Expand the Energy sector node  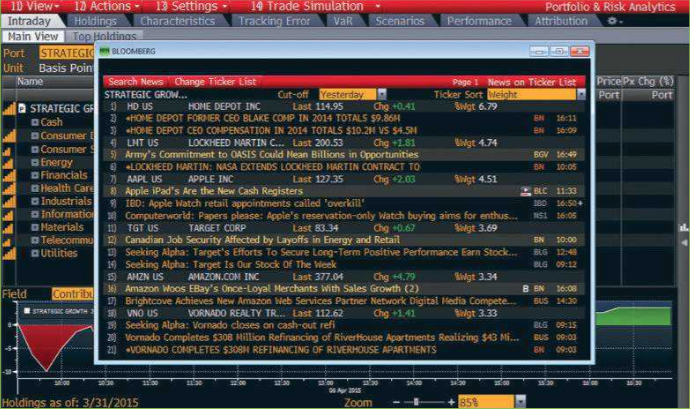click(x=35, y=162)
